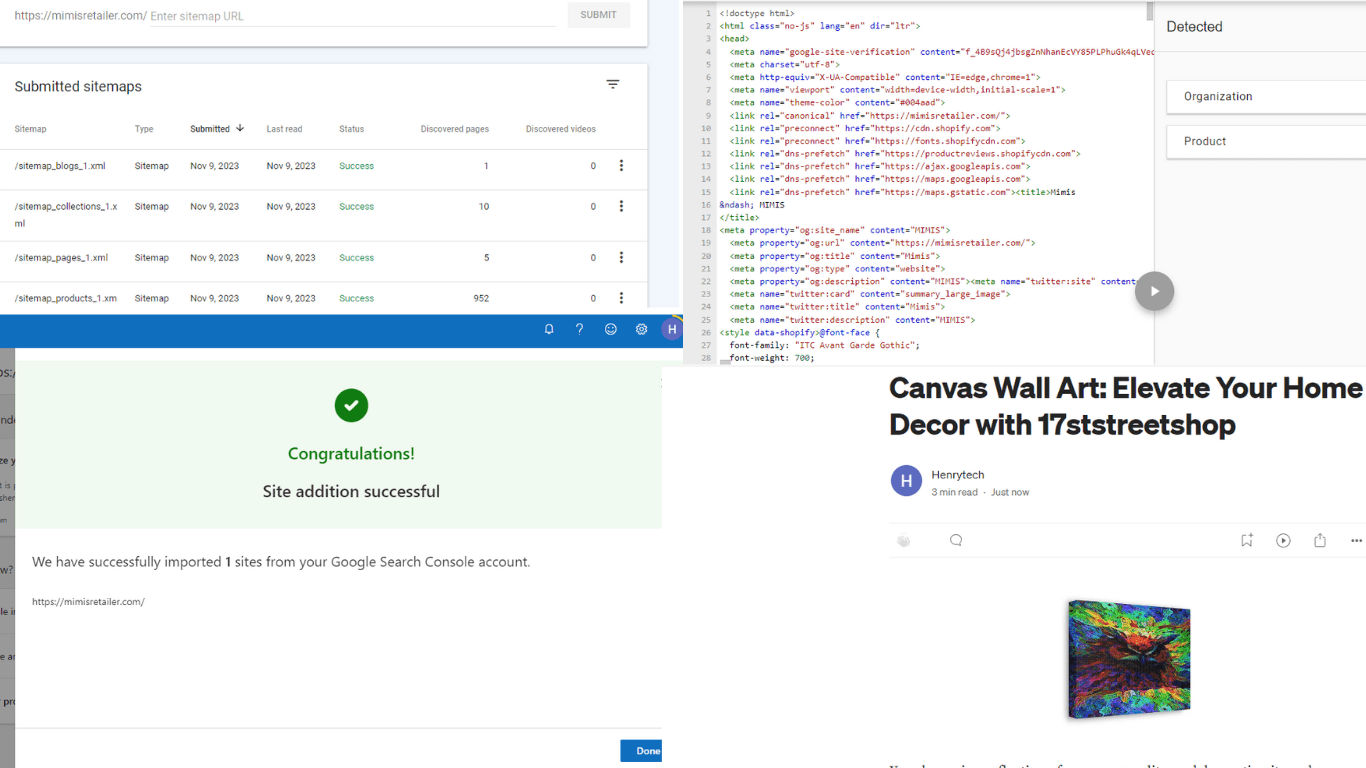Click the Status column header
The width and height of the screenshot is (1366, 768).
pyautogui.click(x=352, y=129)
